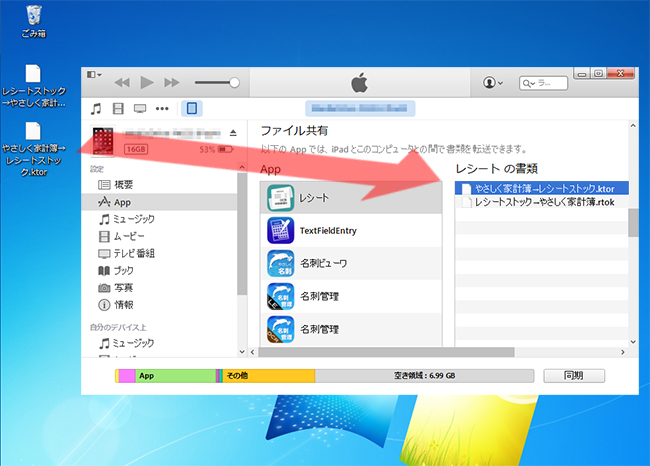
Task: Eject the iPad device
Action: tap(233, 133)
